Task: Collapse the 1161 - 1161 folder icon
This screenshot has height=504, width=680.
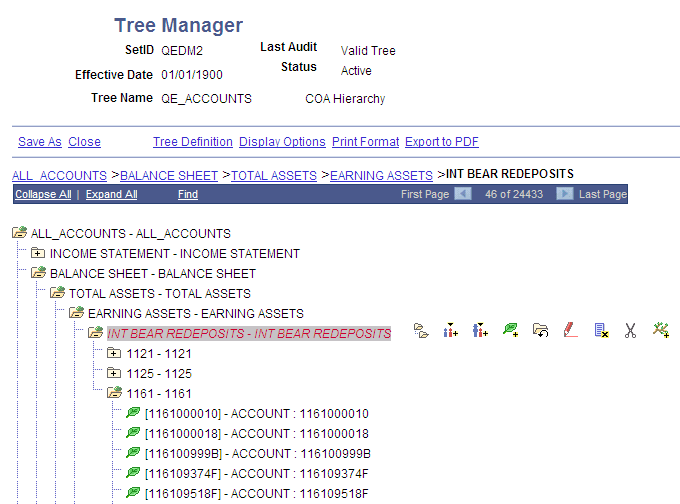Action: (x=114, y=393)
